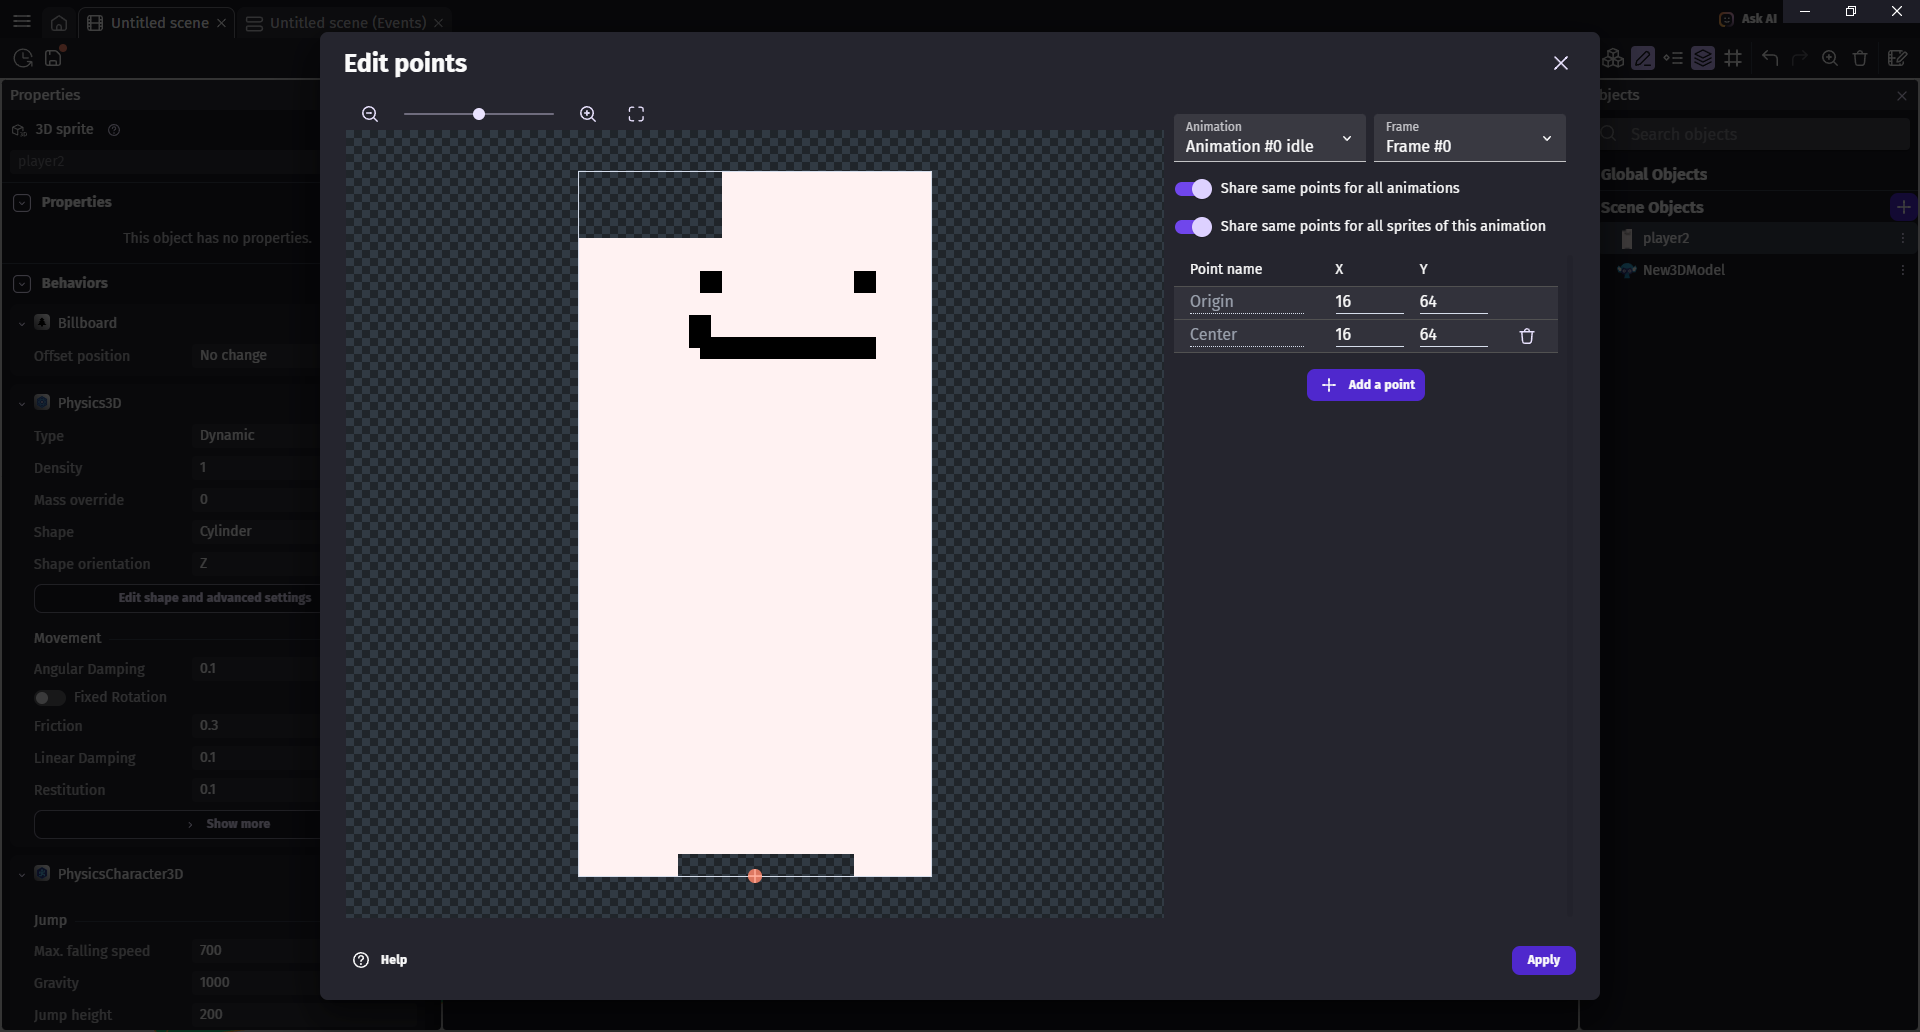Click the zoom slider handle
Screen dimensions: 1920x1032
click(479, 114)
